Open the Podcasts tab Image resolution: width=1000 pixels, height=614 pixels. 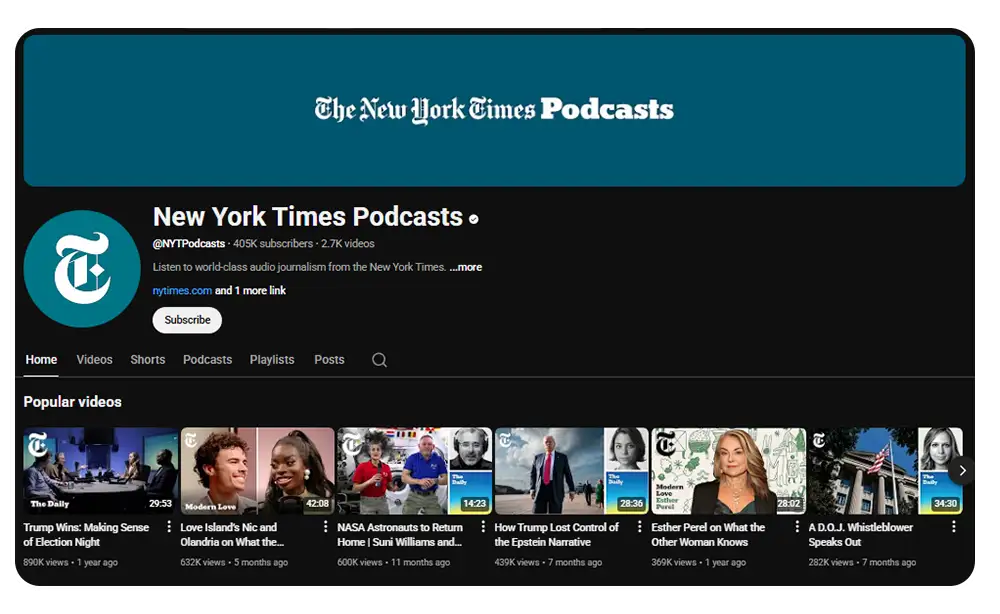[207, 359]
